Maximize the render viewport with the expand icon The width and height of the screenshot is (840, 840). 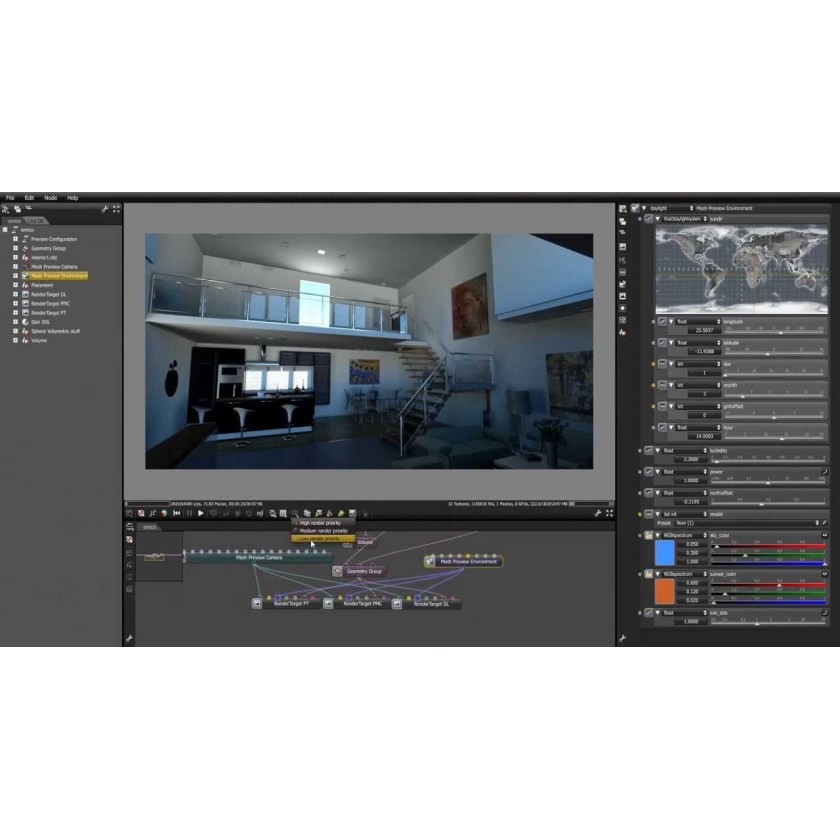point(609,513)
